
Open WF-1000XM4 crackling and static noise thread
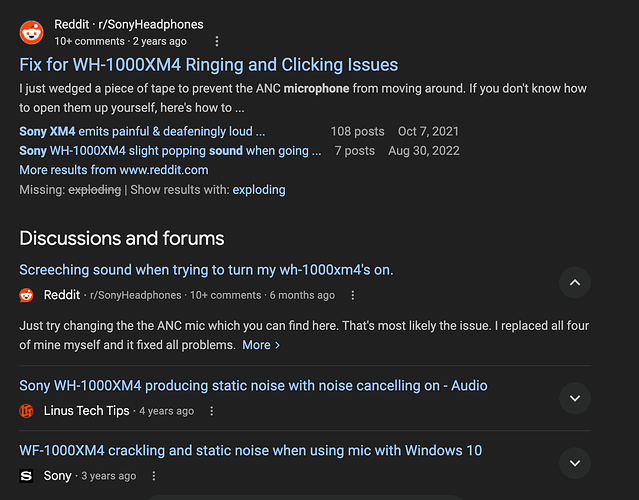[250, 451]
